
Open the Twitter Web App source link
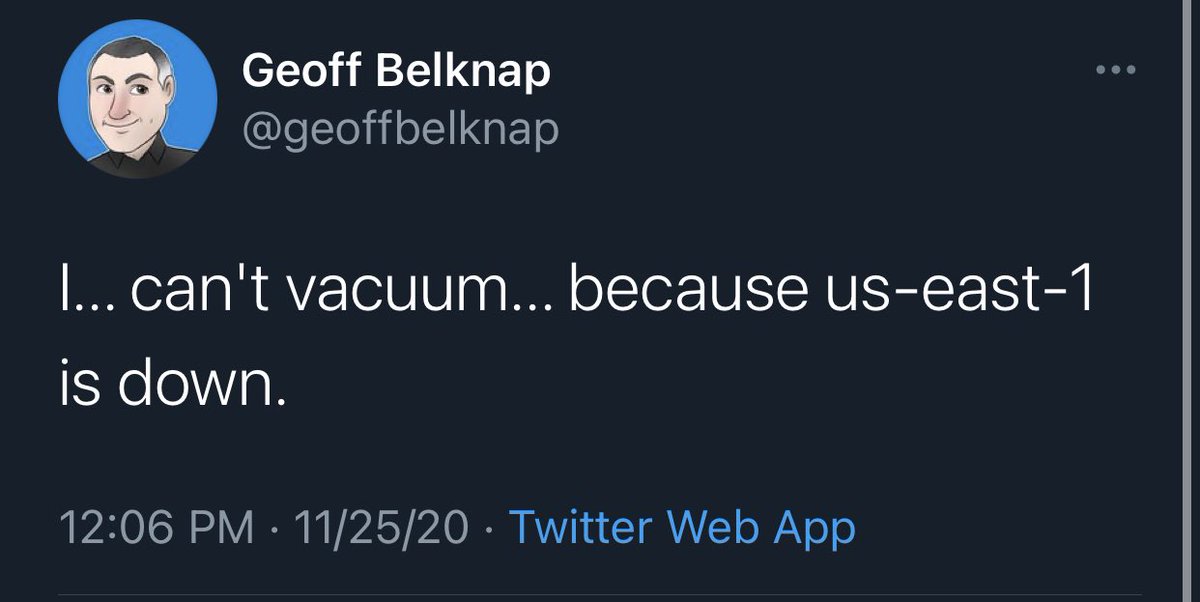coord(682,526)
